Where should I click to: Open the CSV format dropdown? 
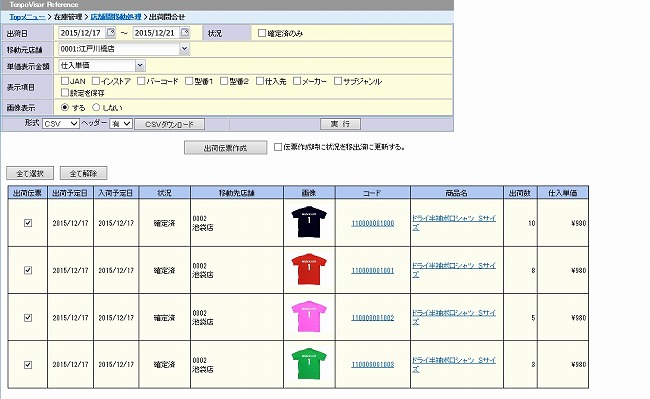(x=61, y=123)
